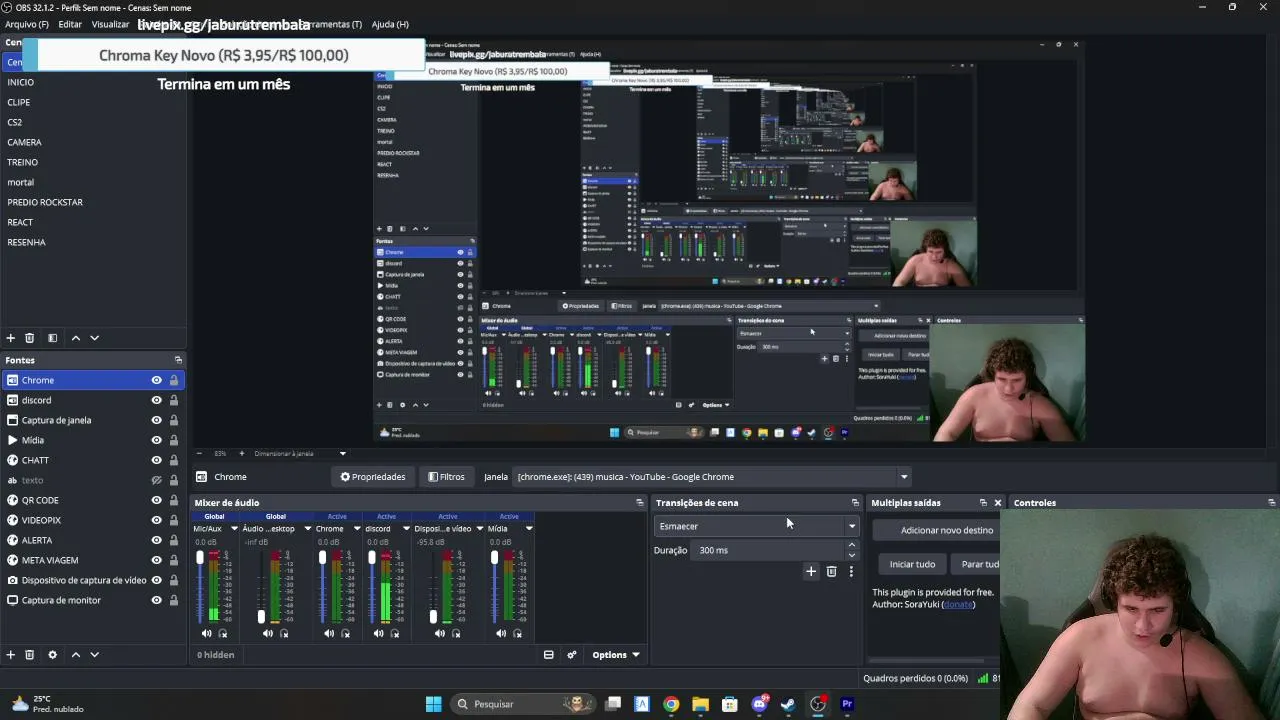The width and height of the screenshot is (1280, 720).
Task: Hide the Captura de janela source
Action: (157, 420)
